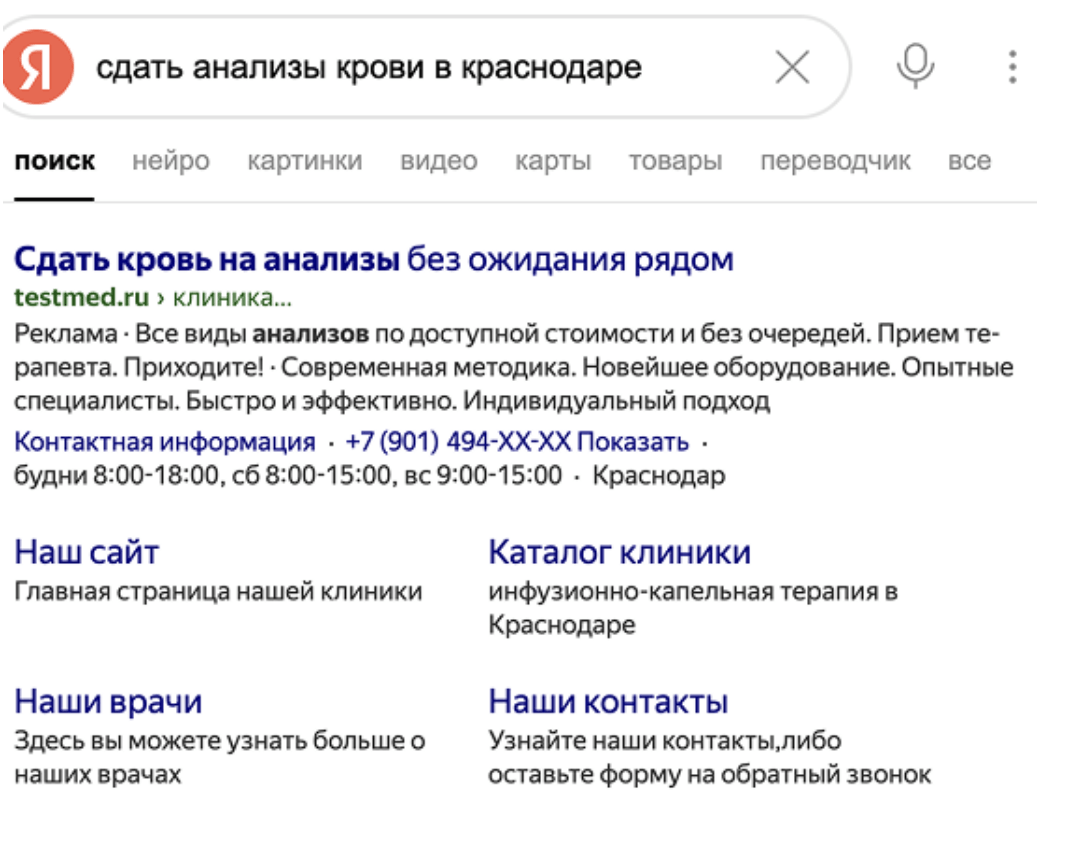Visit the testmed.ru site link
Viewport: 1074px width, 860px height.
[x=82, y=297]
